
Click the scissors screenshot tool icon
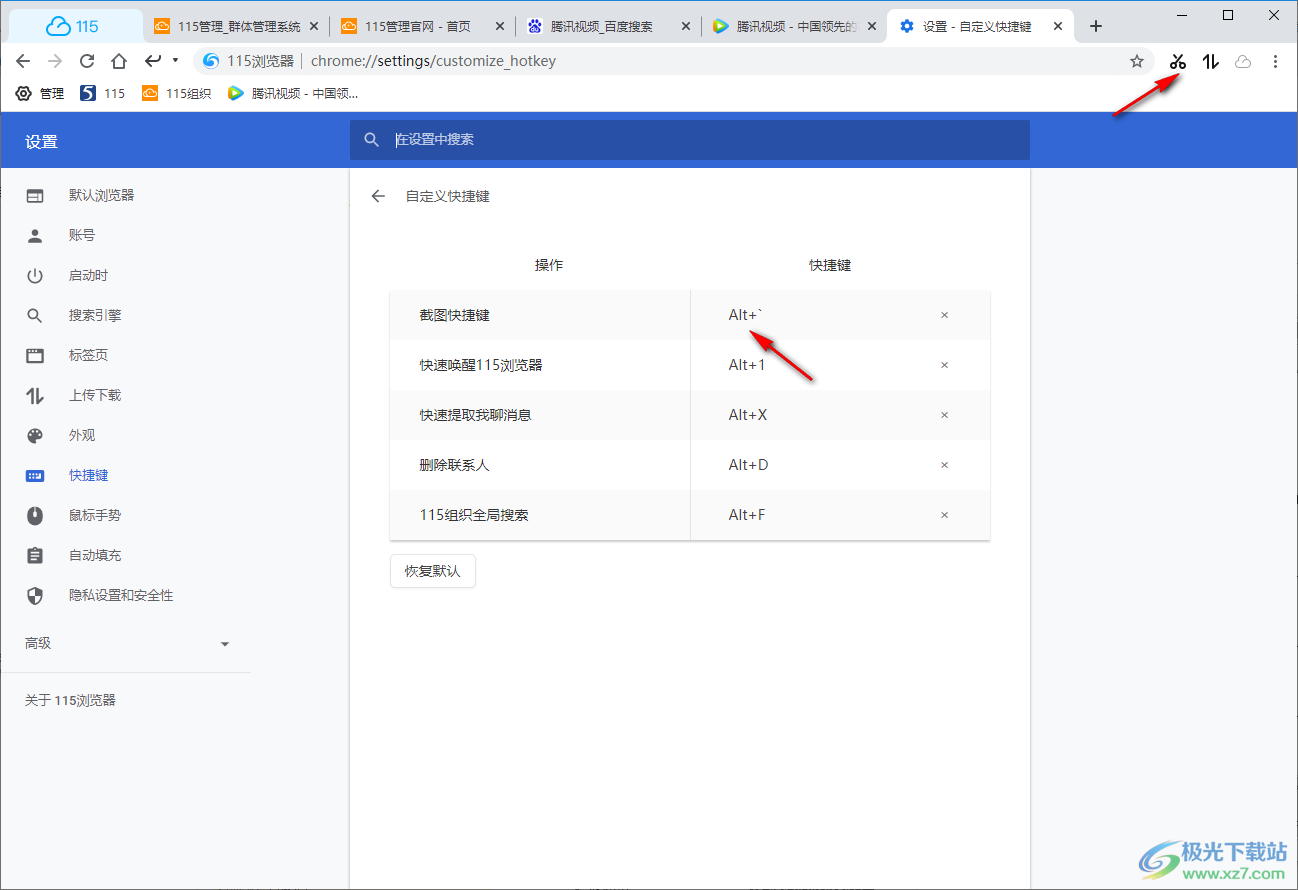click(1178, 61)
